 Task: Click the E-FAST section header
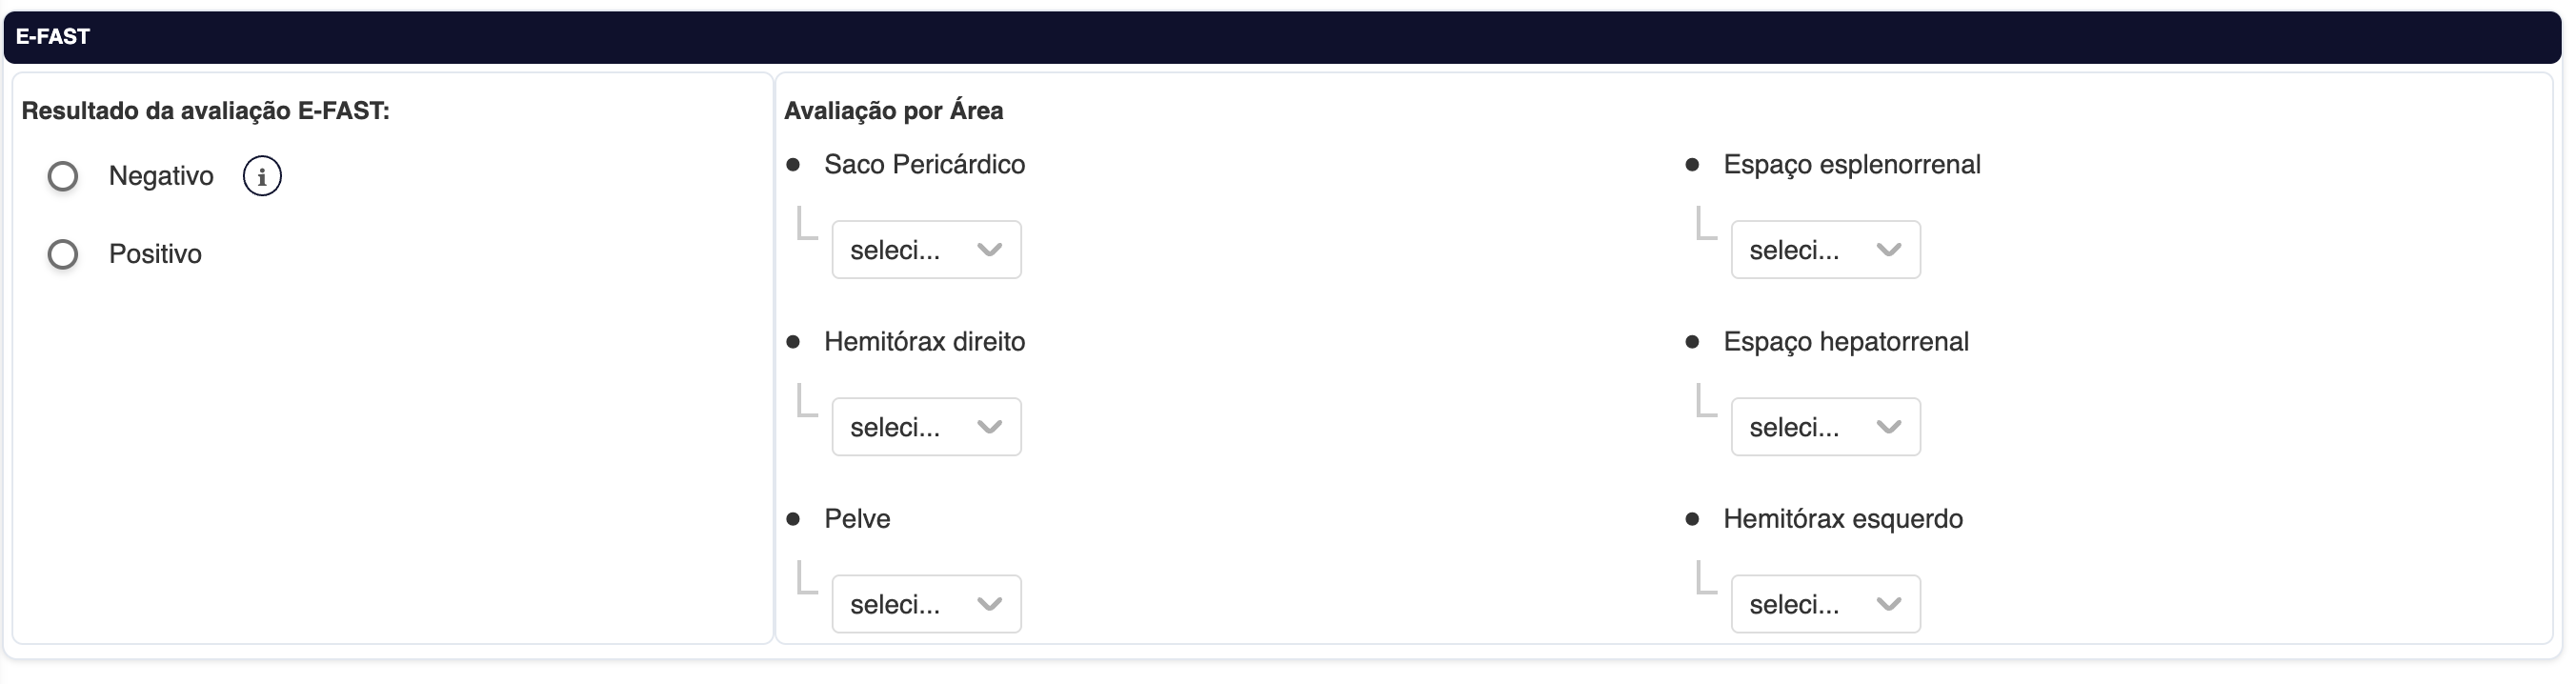click(x=53, y=37)
